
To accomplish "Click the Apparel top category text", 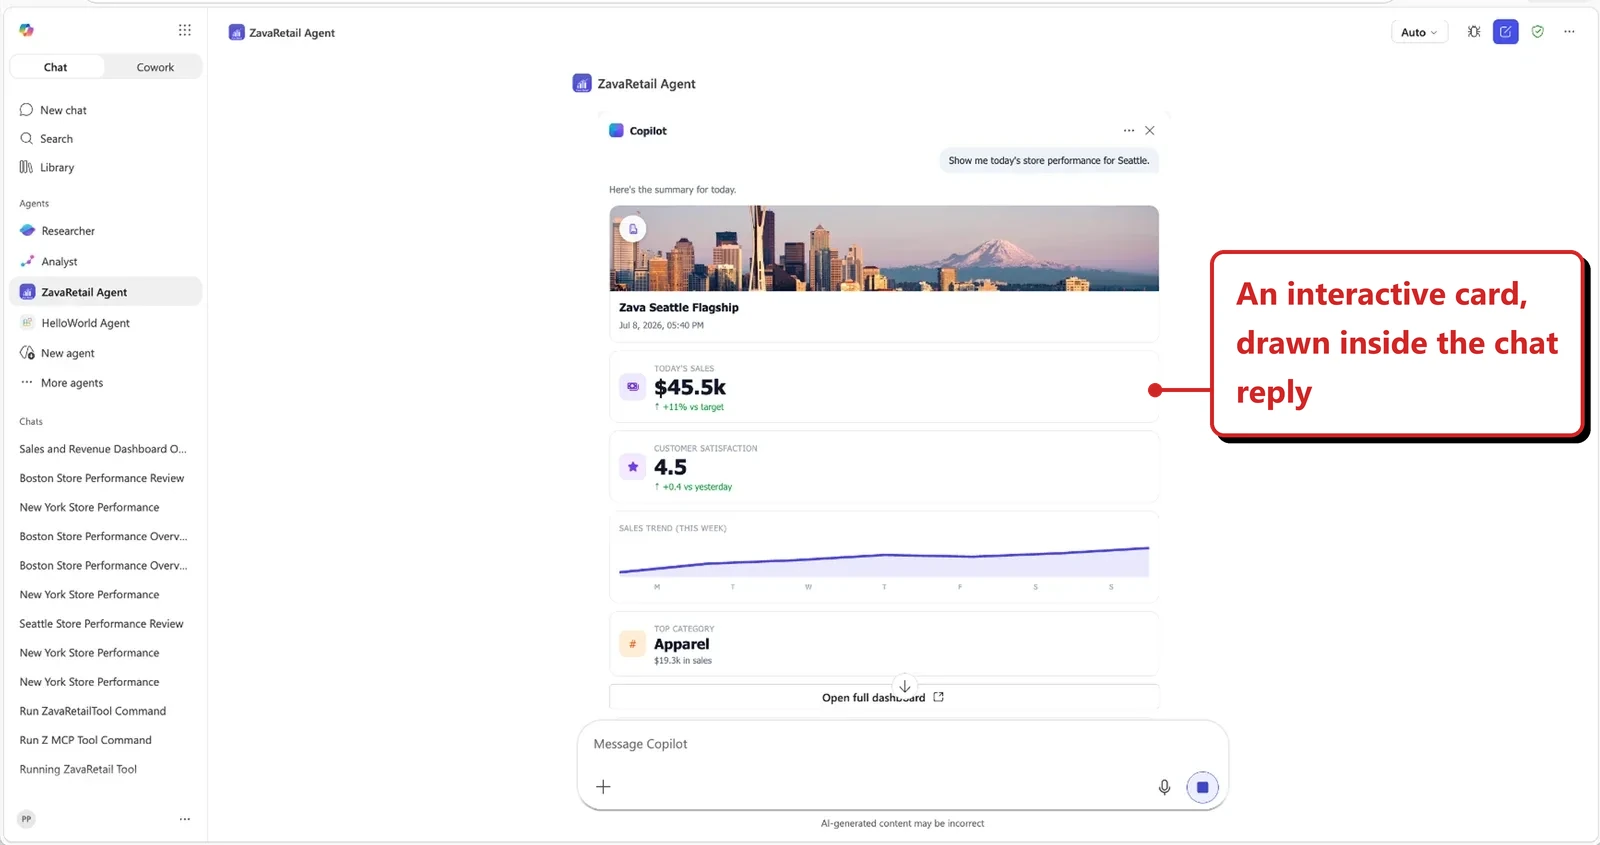I will click(682, 644).
